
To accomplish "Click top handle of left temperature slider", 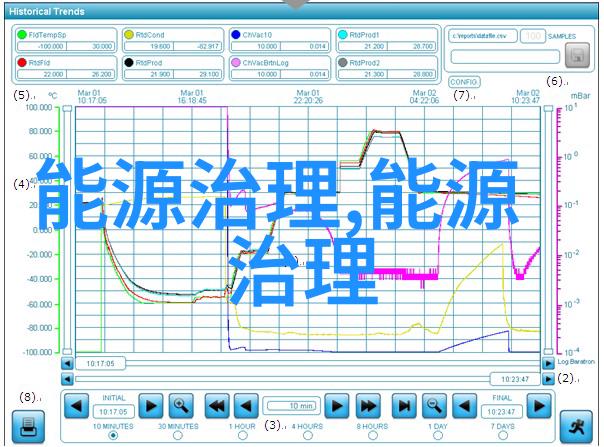I will 67,109.
